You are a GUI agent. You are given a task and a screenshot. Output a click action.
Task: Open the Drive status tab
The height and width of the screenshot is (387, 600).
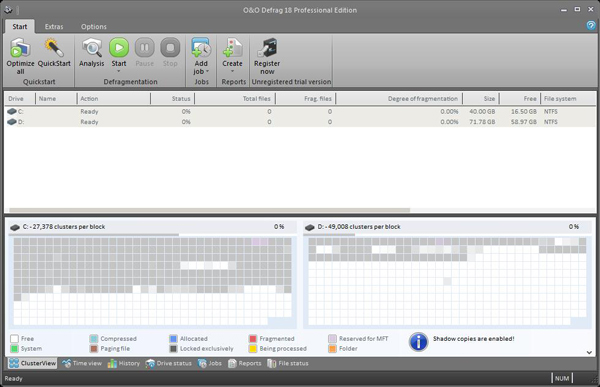(168, 363)
